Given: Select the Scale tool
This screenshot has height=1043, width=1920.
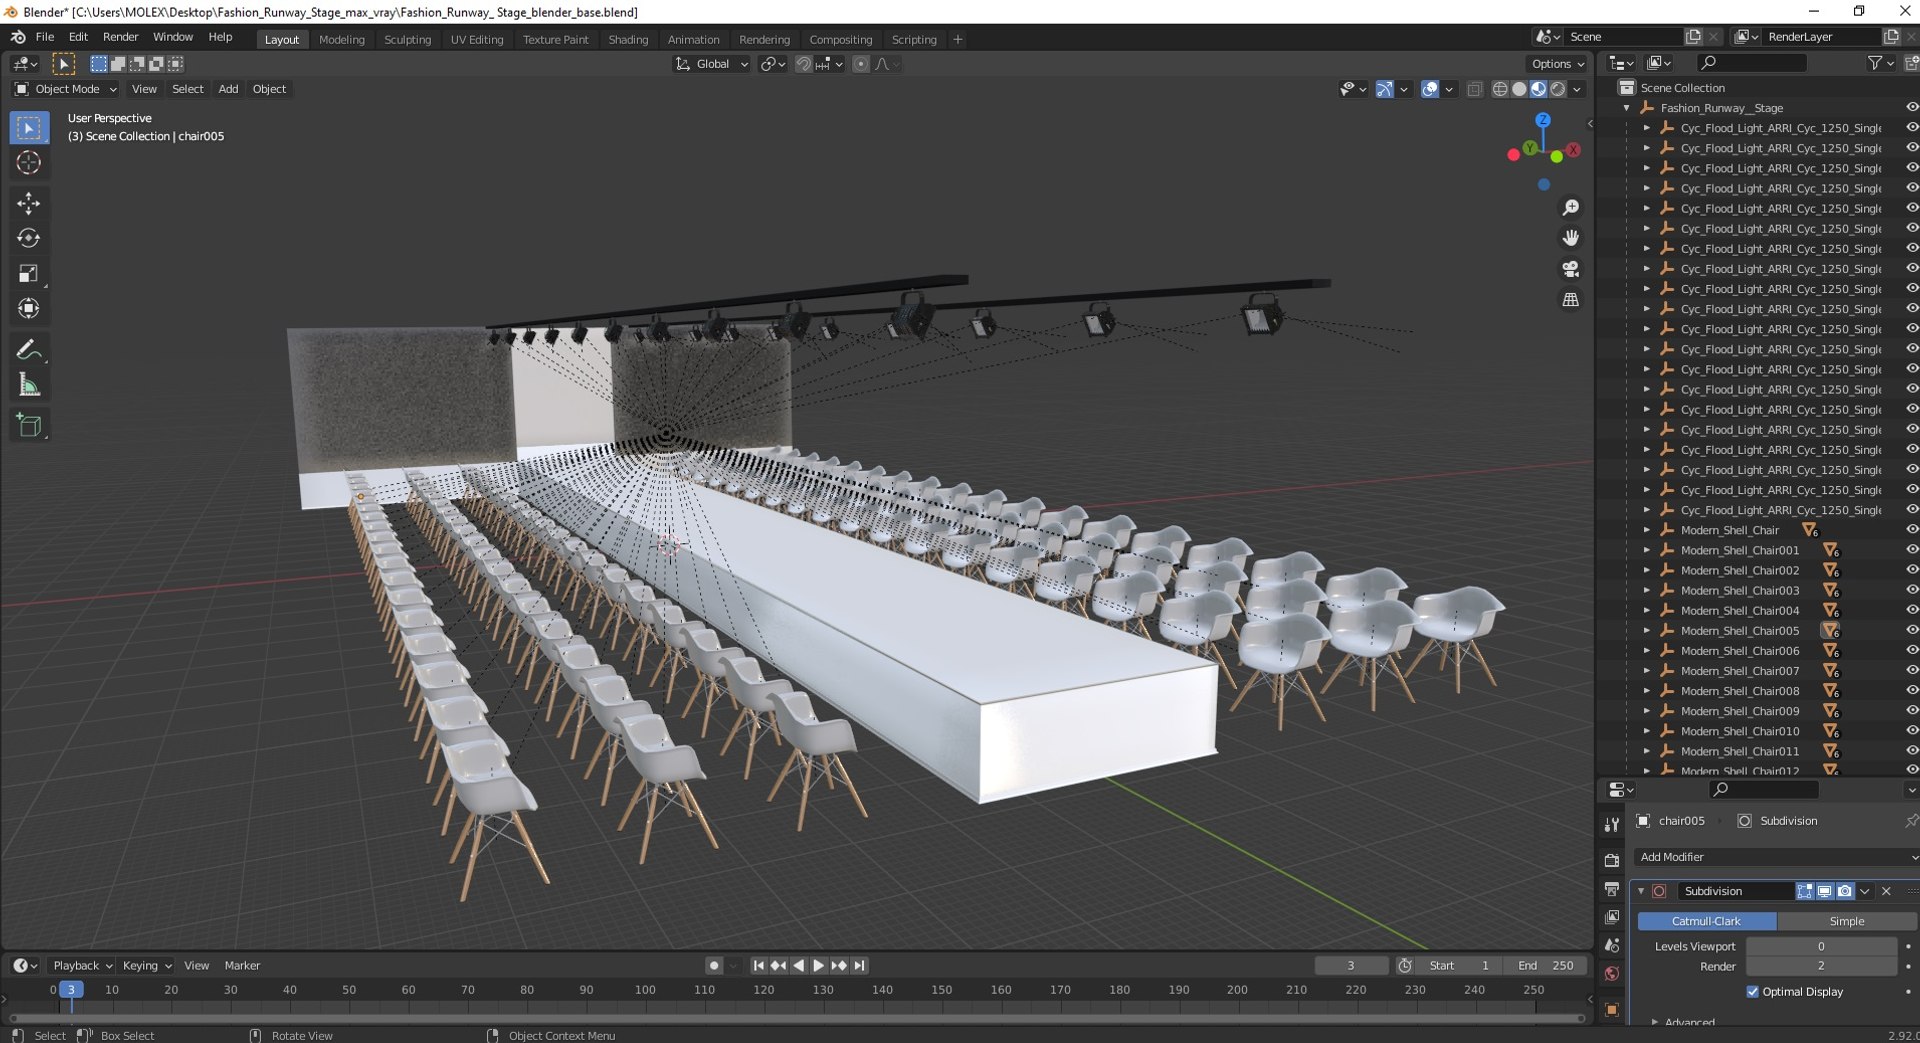Looking at the screenshot, I should click(x=28, y=274).
